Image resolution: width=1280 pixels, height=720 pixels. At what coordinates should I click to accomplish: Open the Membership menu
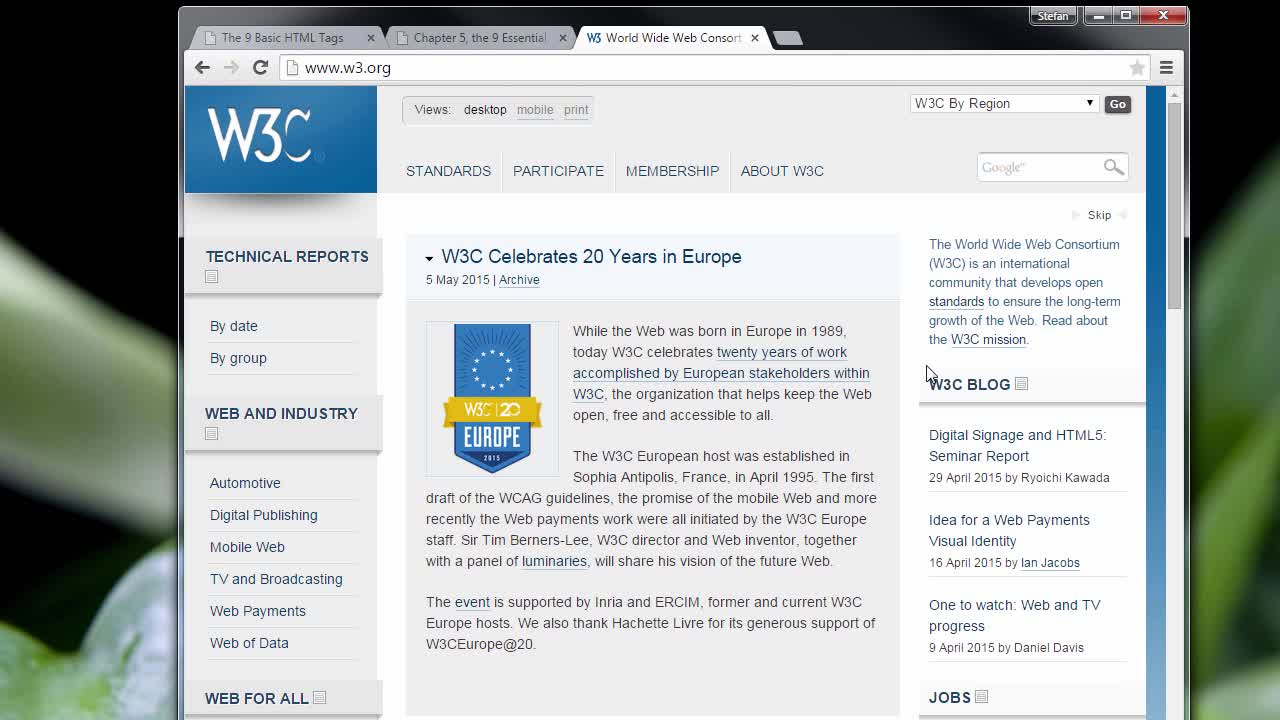(x=672, y=171)
